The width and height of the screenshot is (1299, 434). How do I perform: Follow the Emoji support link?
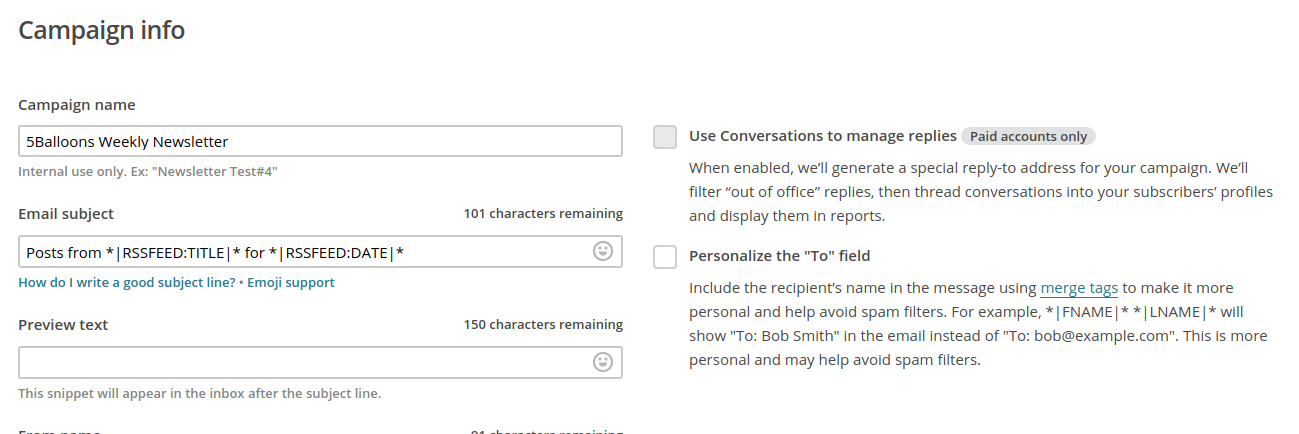[x=291, y=283]
